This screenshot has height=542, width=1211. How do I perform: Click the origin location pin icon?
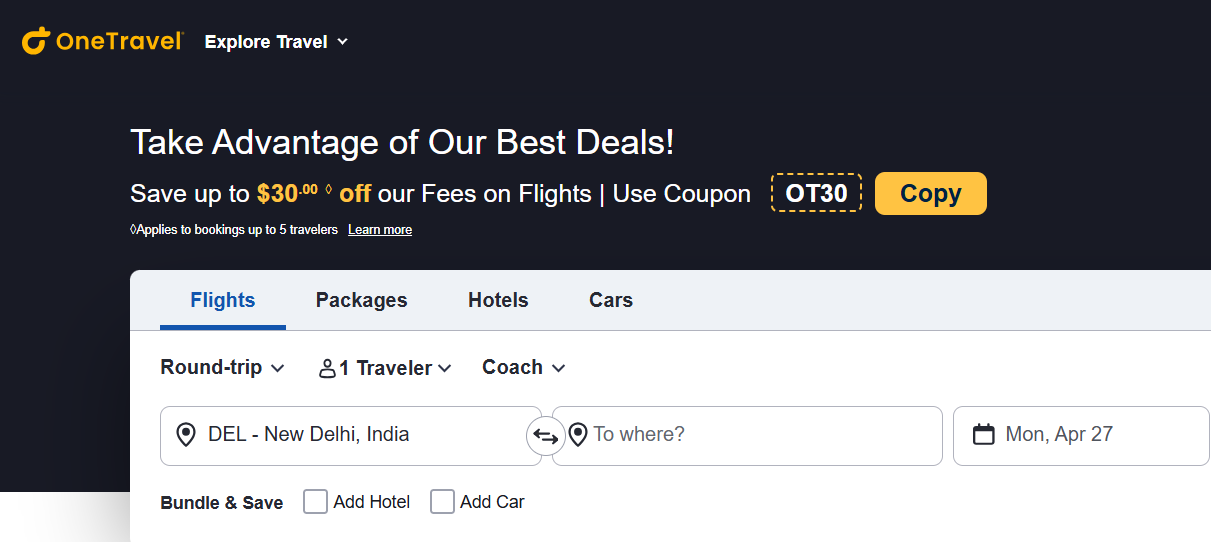[185, 435]
